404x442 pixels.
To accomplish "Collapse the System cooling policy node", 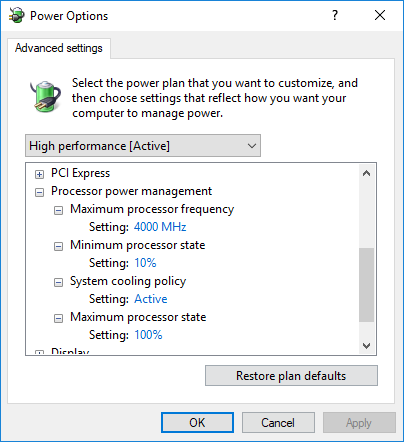I will [x=58, y=282].
